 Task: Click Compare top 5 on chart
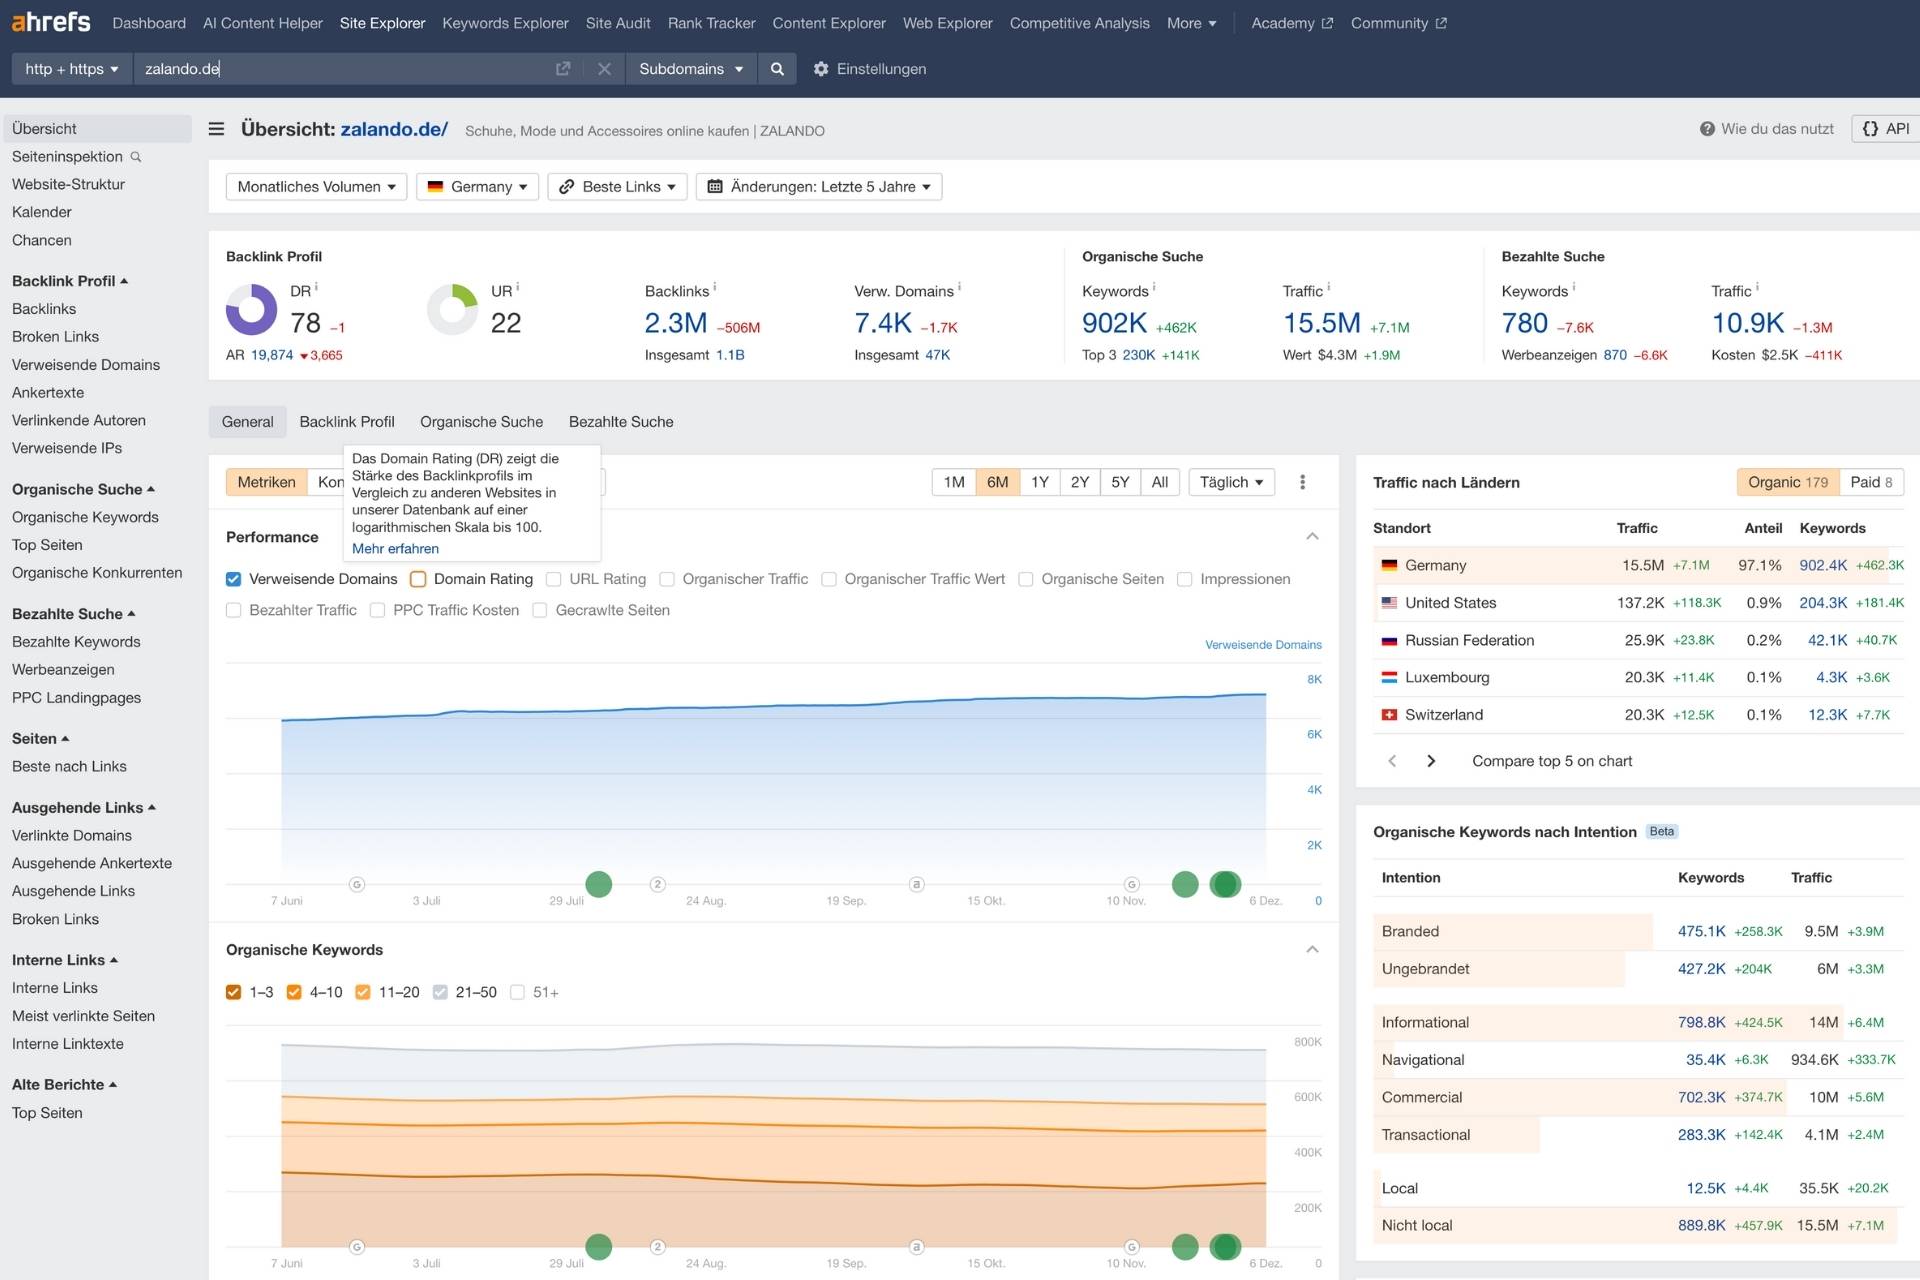[1552, 761]
